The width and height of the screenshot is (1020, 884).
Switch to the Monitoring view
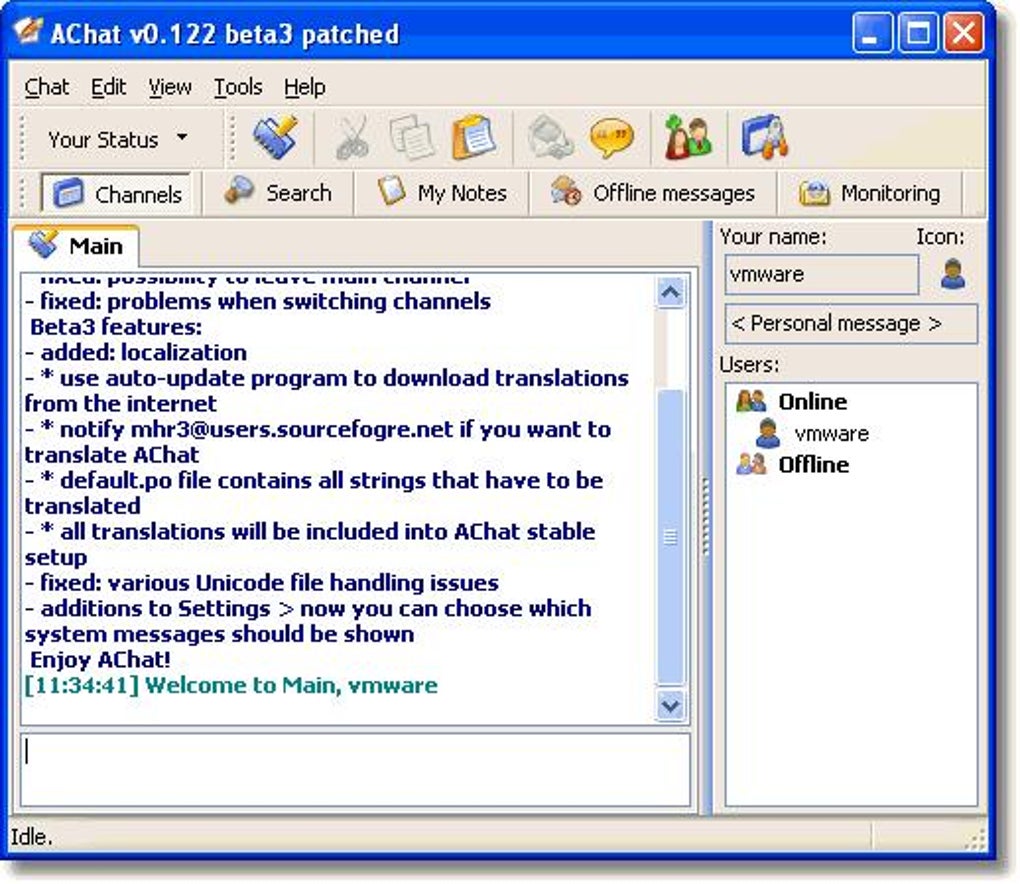point(868,193)
